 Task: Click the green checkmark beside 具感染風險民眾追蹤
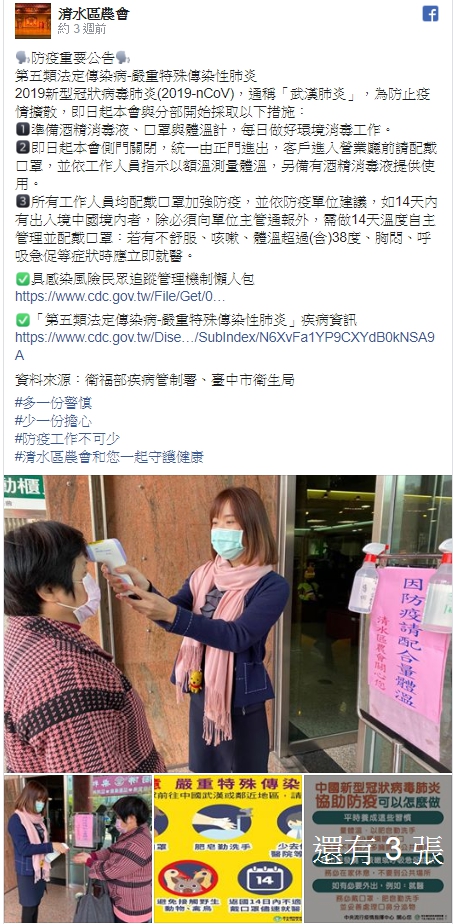22,279
